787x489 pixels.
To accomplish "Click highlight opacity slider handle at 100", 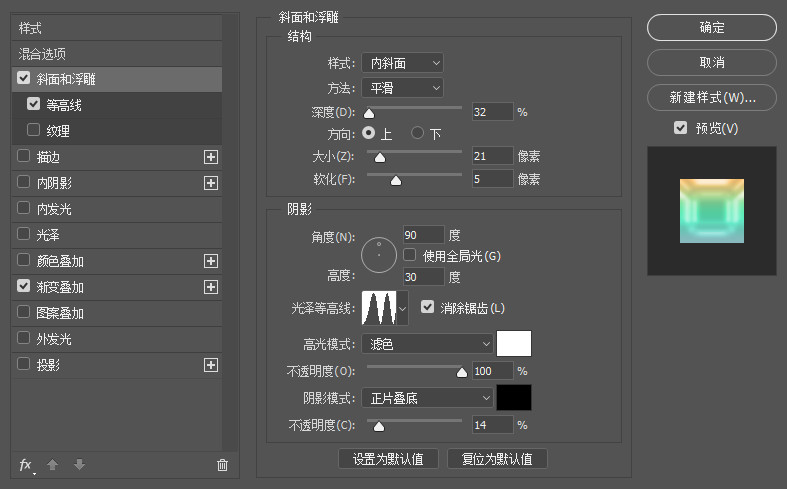I will [462, 372].
